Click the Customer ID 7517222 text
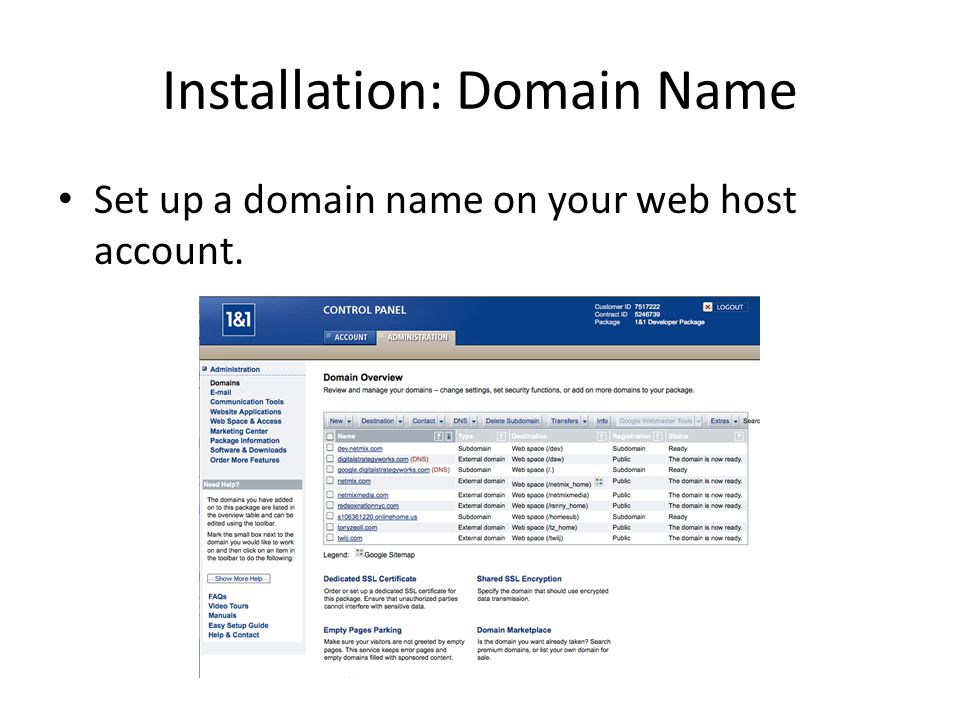 tap(628, 307)
